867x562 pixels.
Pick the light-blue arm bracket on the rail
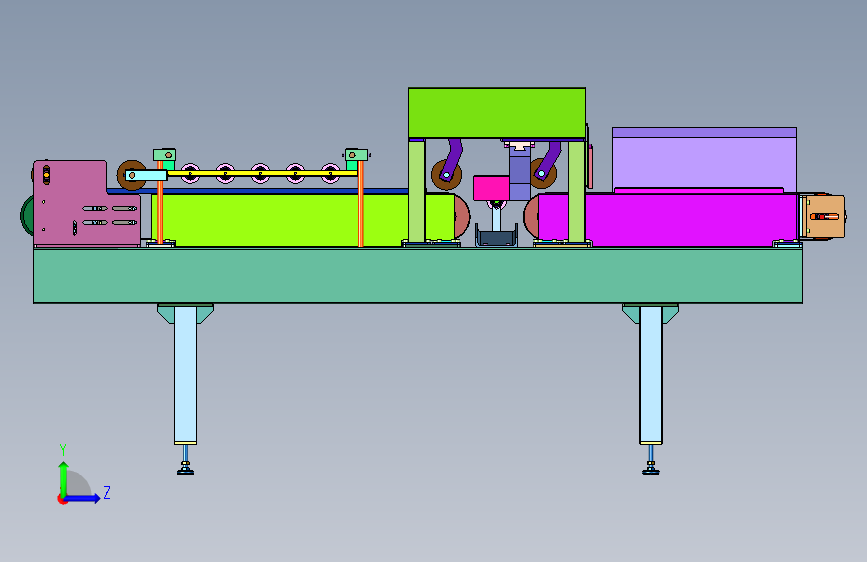pos(146,175)
